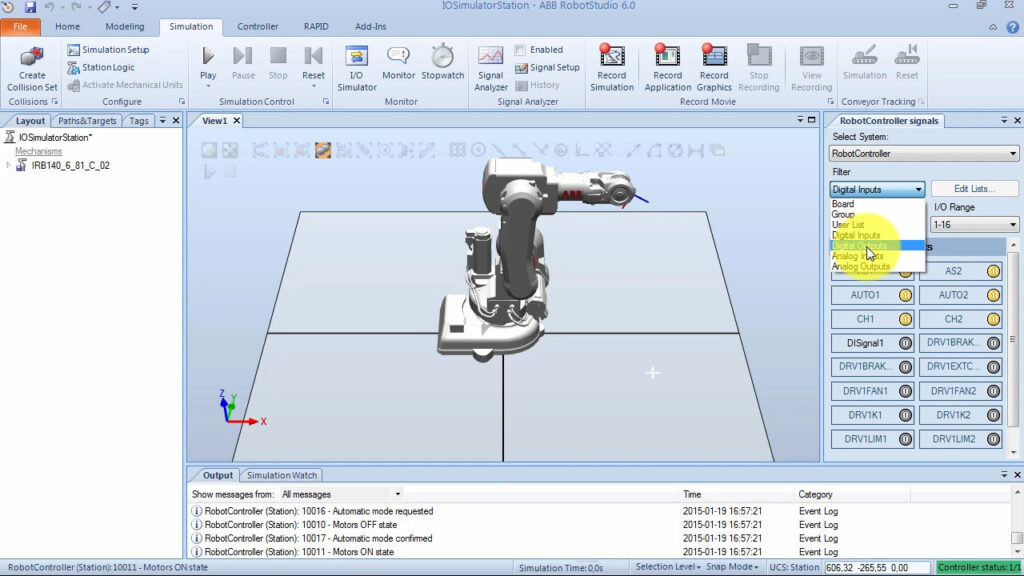Open the Filter dropdown
The height and width of the screenshot is (576, 1024).
point(877,189)
